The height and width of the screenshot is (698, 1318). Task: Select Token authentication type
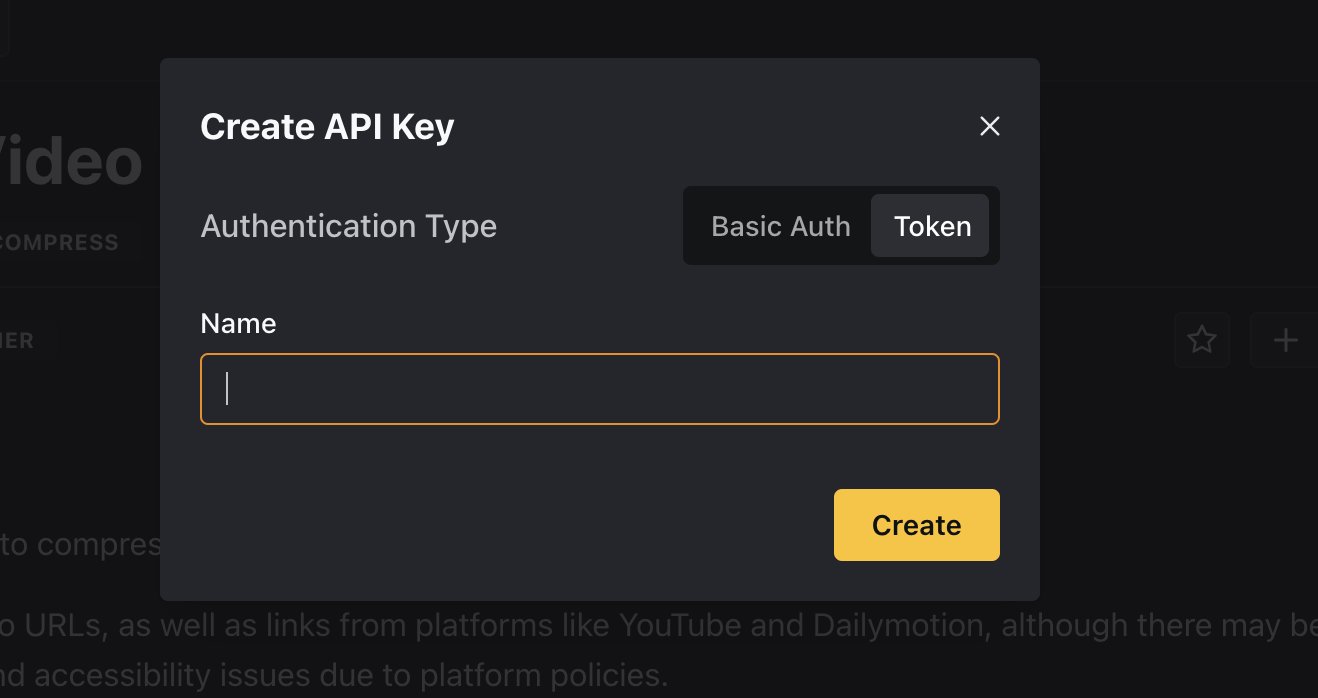[x=932, y=226]
